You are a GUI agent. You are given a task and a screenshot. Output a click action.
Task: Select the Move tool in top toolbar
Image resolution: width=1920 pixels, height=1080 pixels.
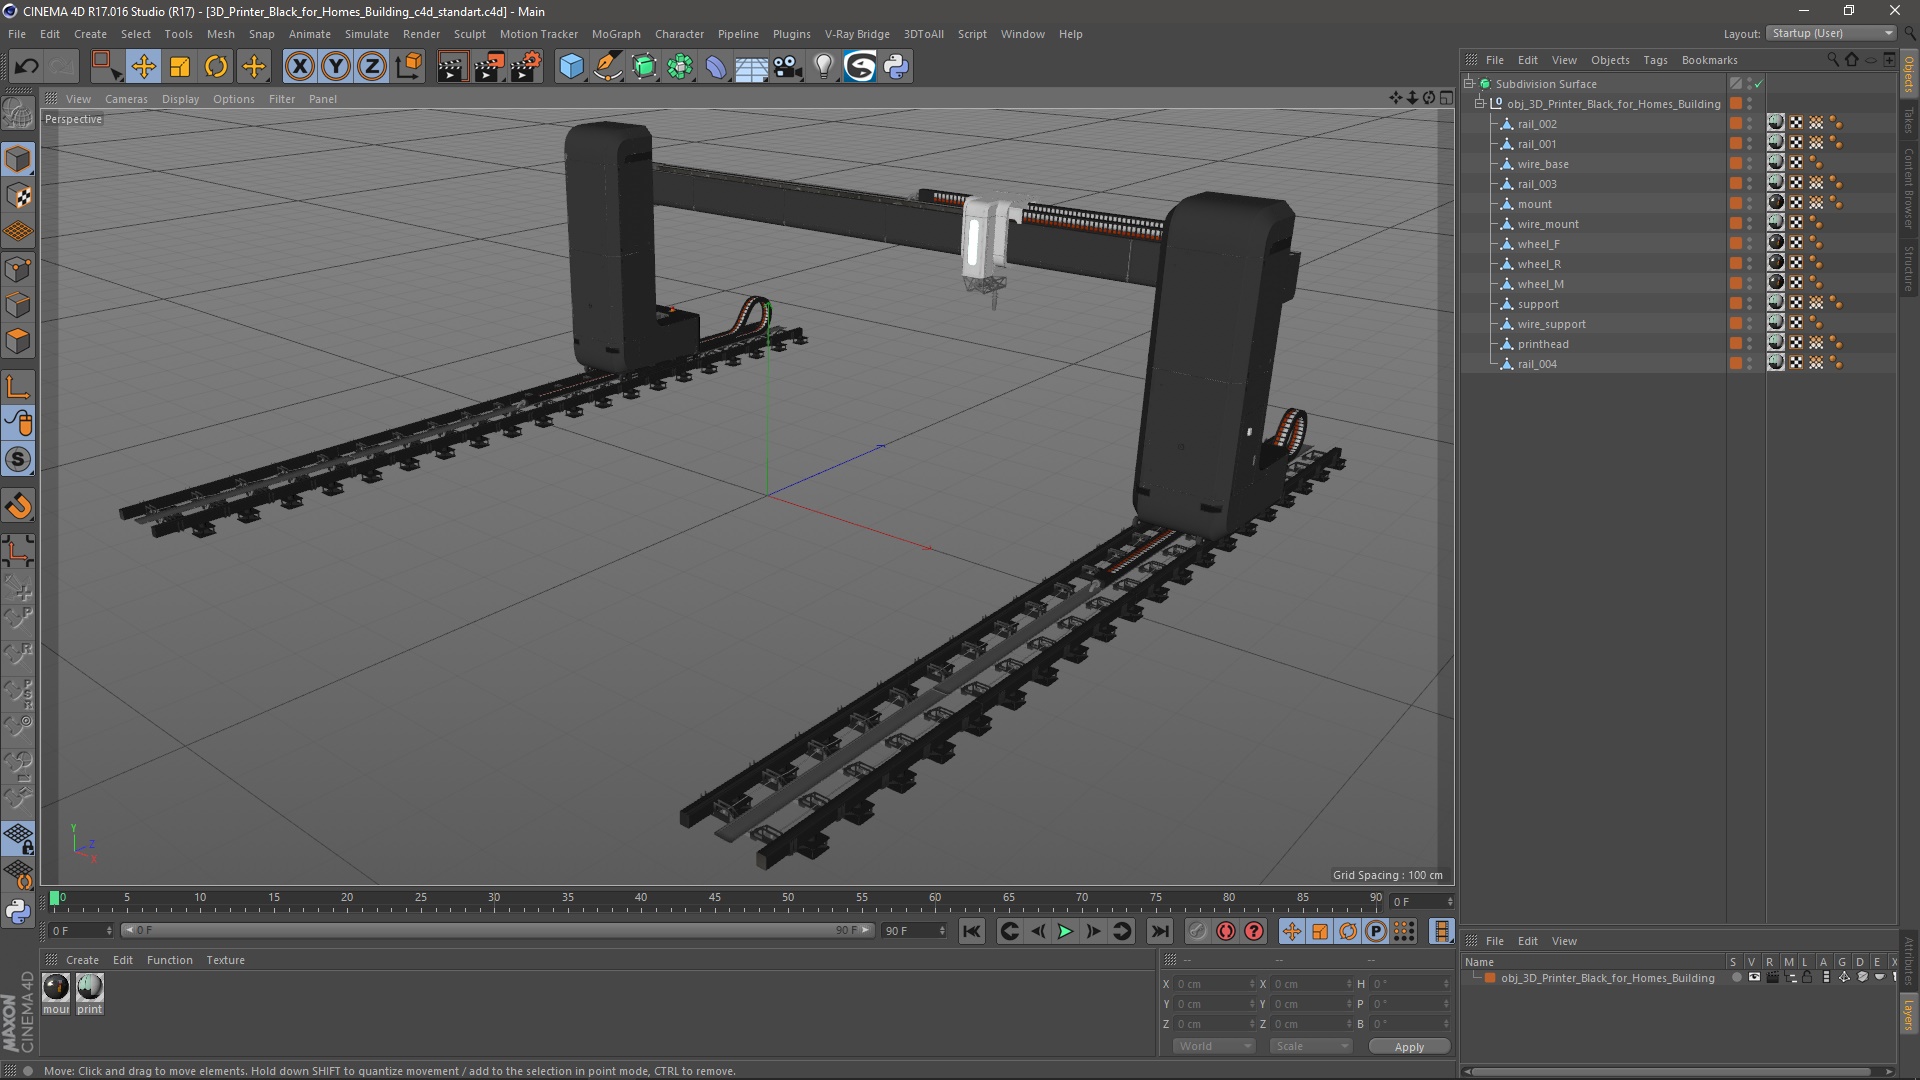[143, 67]
